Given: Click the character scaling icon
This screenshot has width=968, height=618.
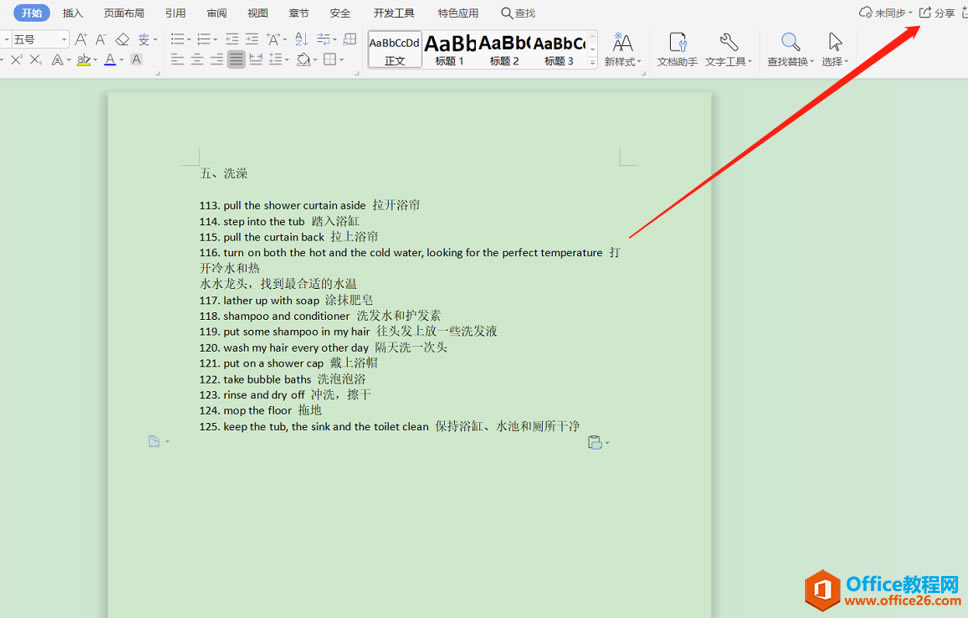Looking at the screenshot, I should coord(273,40).
